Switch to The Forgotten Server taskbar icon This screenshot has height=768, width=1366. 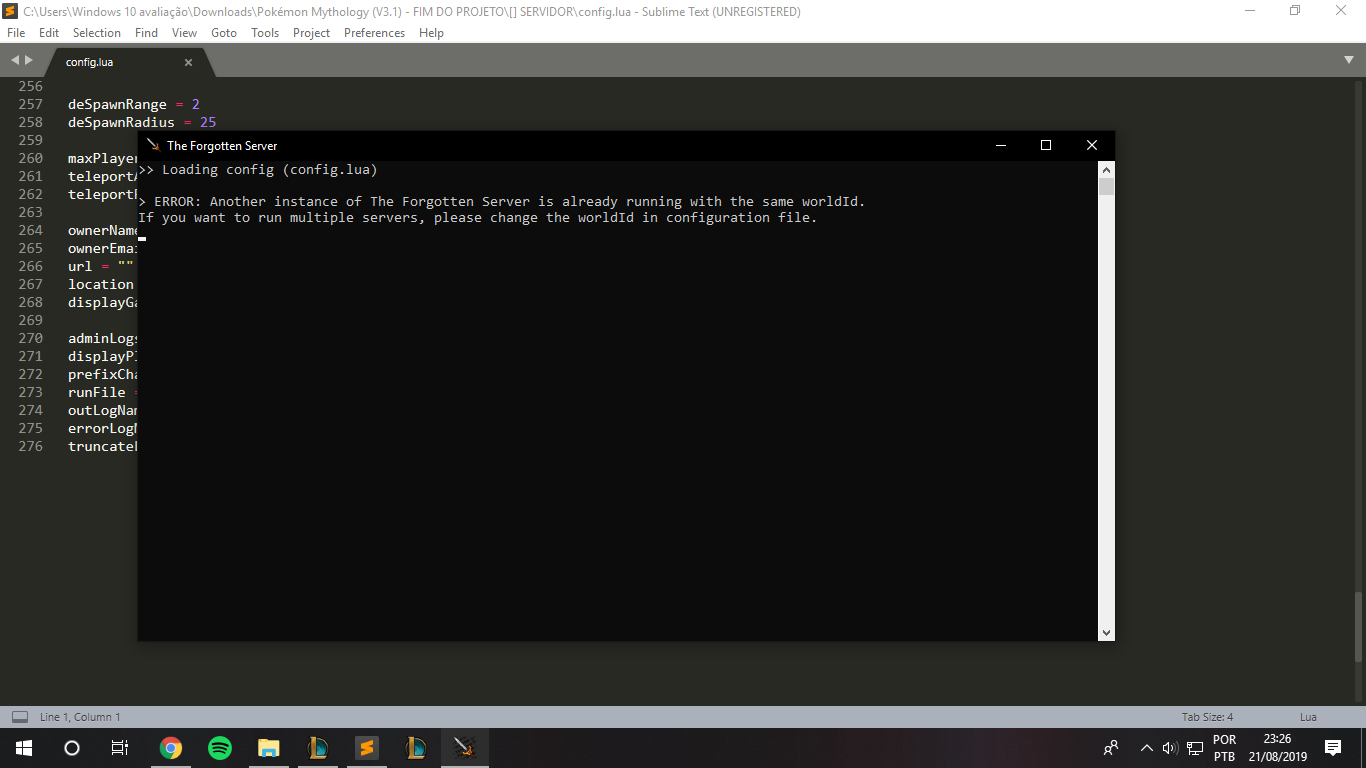click(x=464, y=748)
